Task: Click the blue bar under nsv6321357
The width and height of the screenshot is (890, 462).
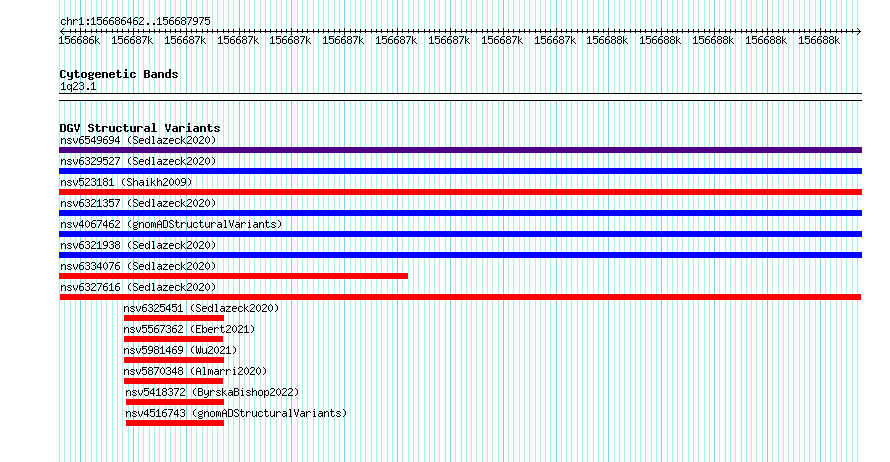Action: tap(460, 213)
